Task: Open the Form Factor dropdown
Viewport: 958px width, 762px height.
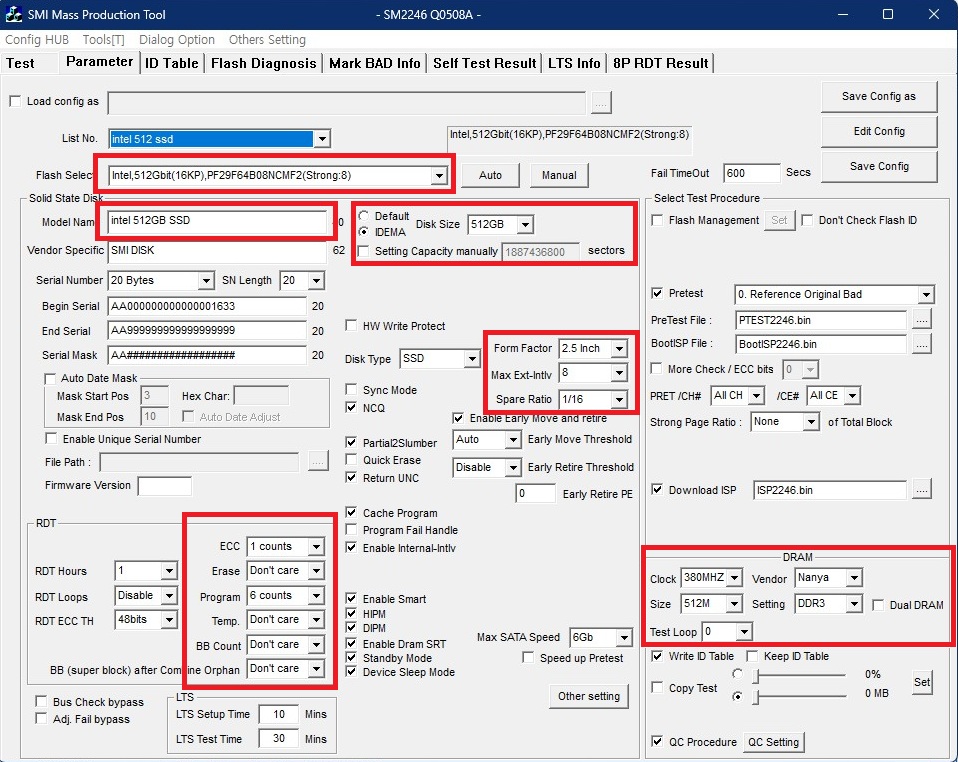Action: 619,348
